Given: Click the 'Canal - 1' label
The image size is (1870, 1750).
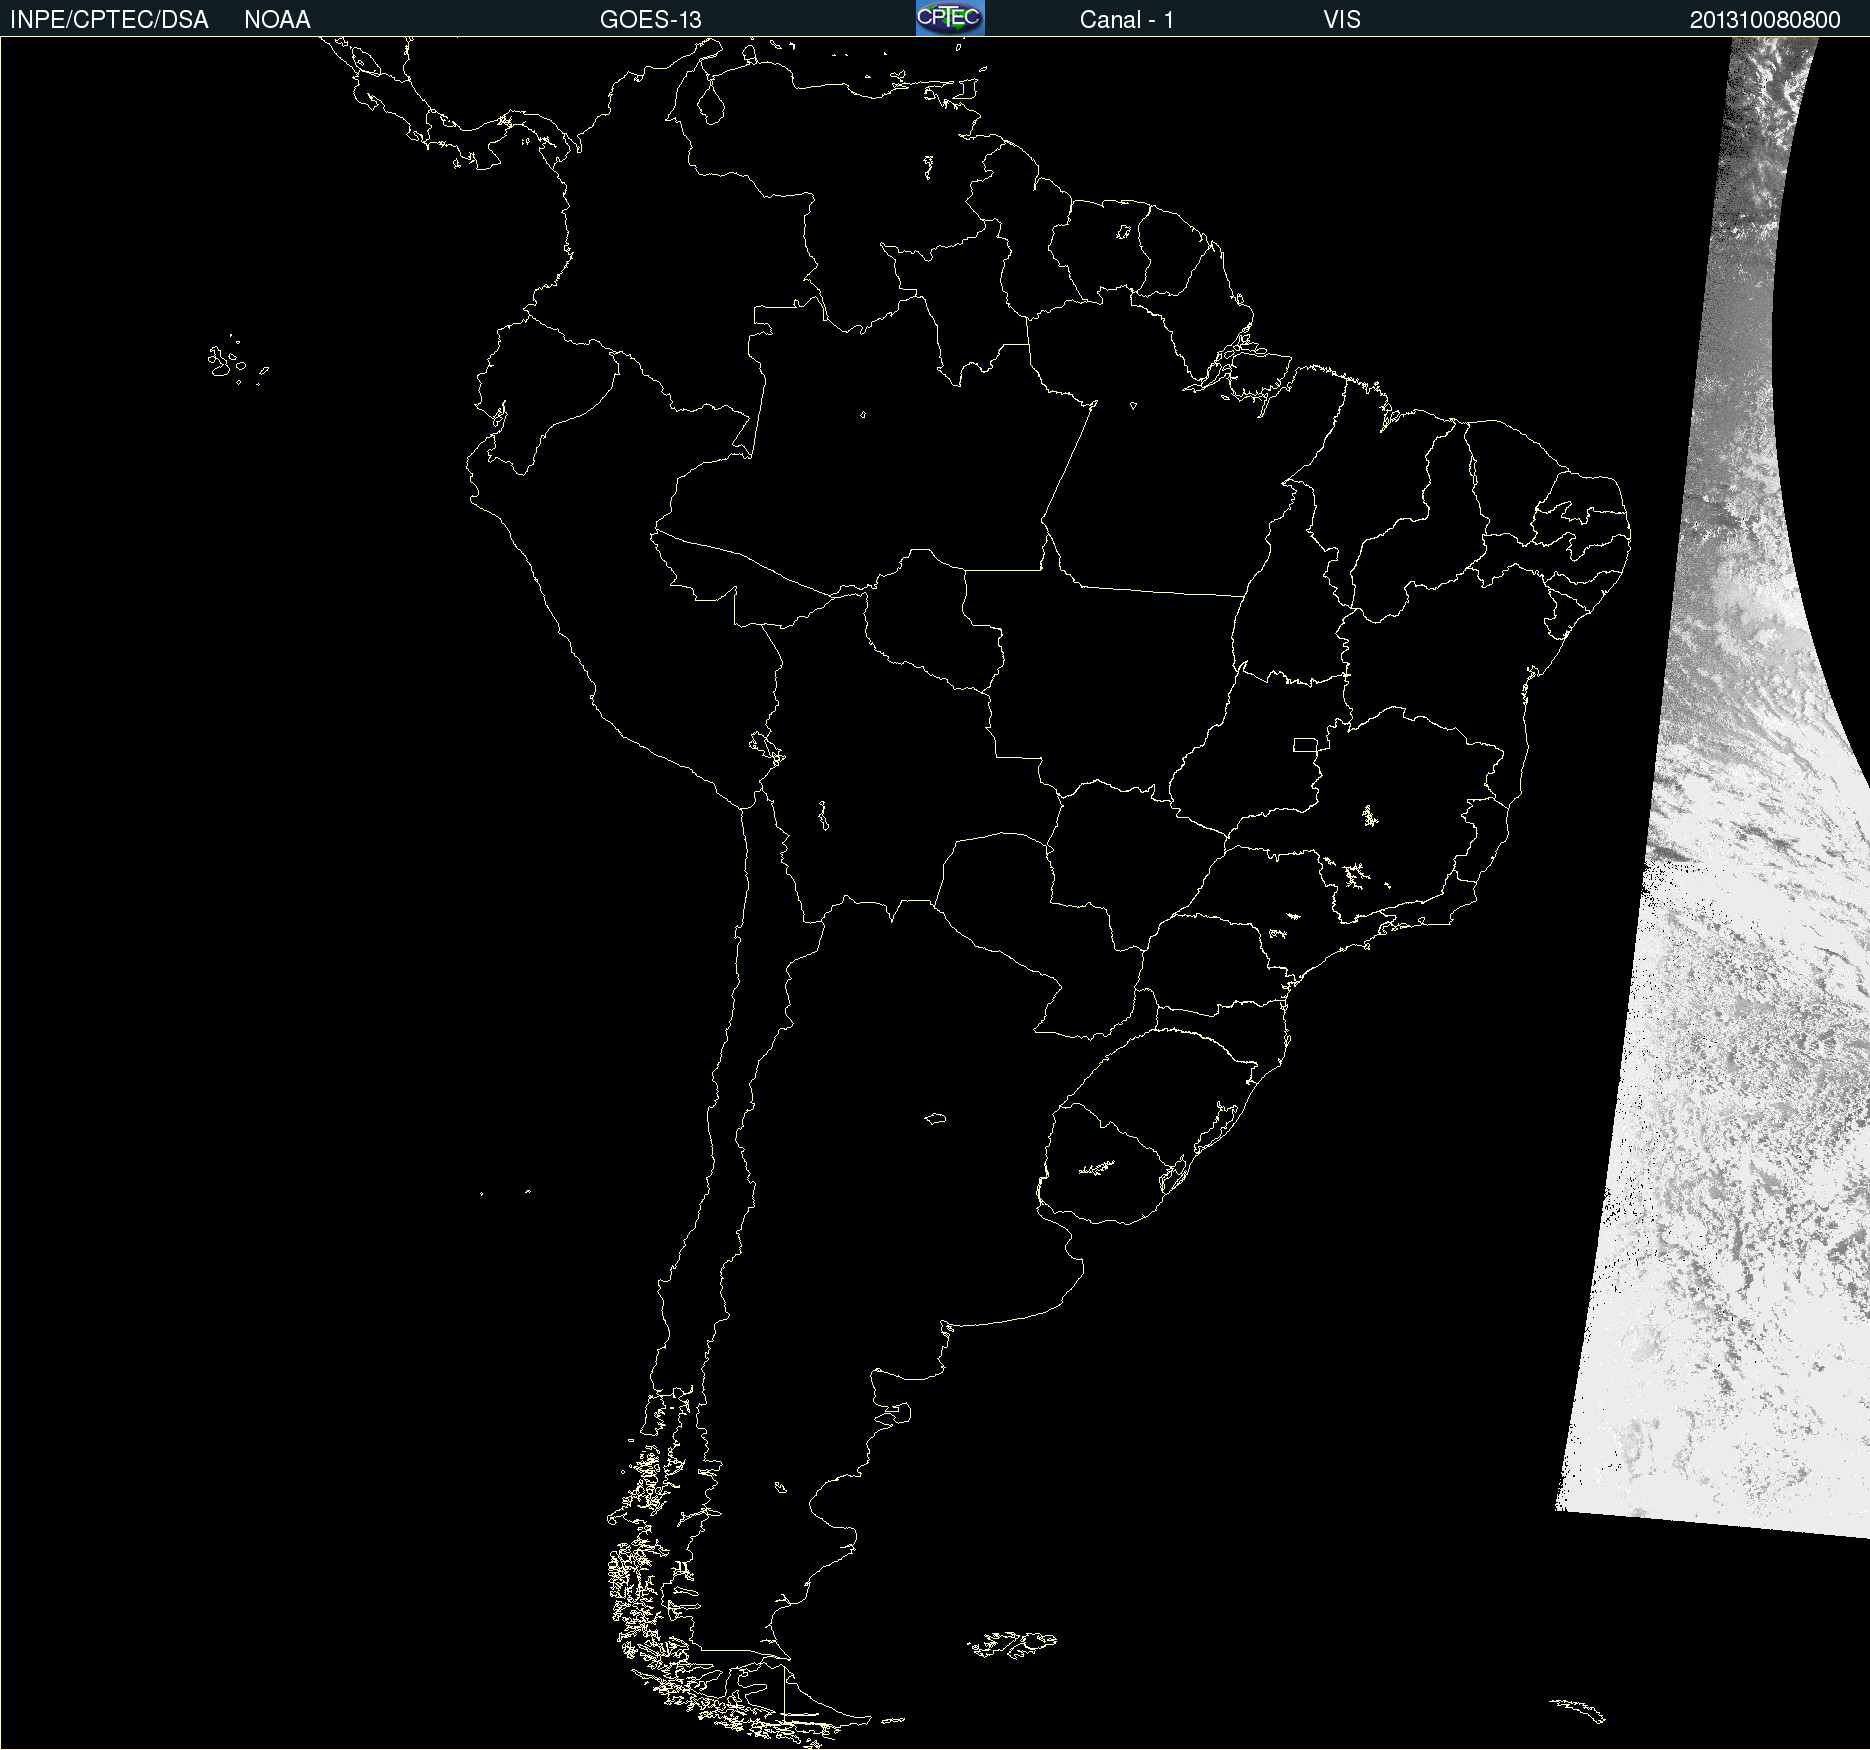Looking at the screenshot, I should coord(1127,20).
